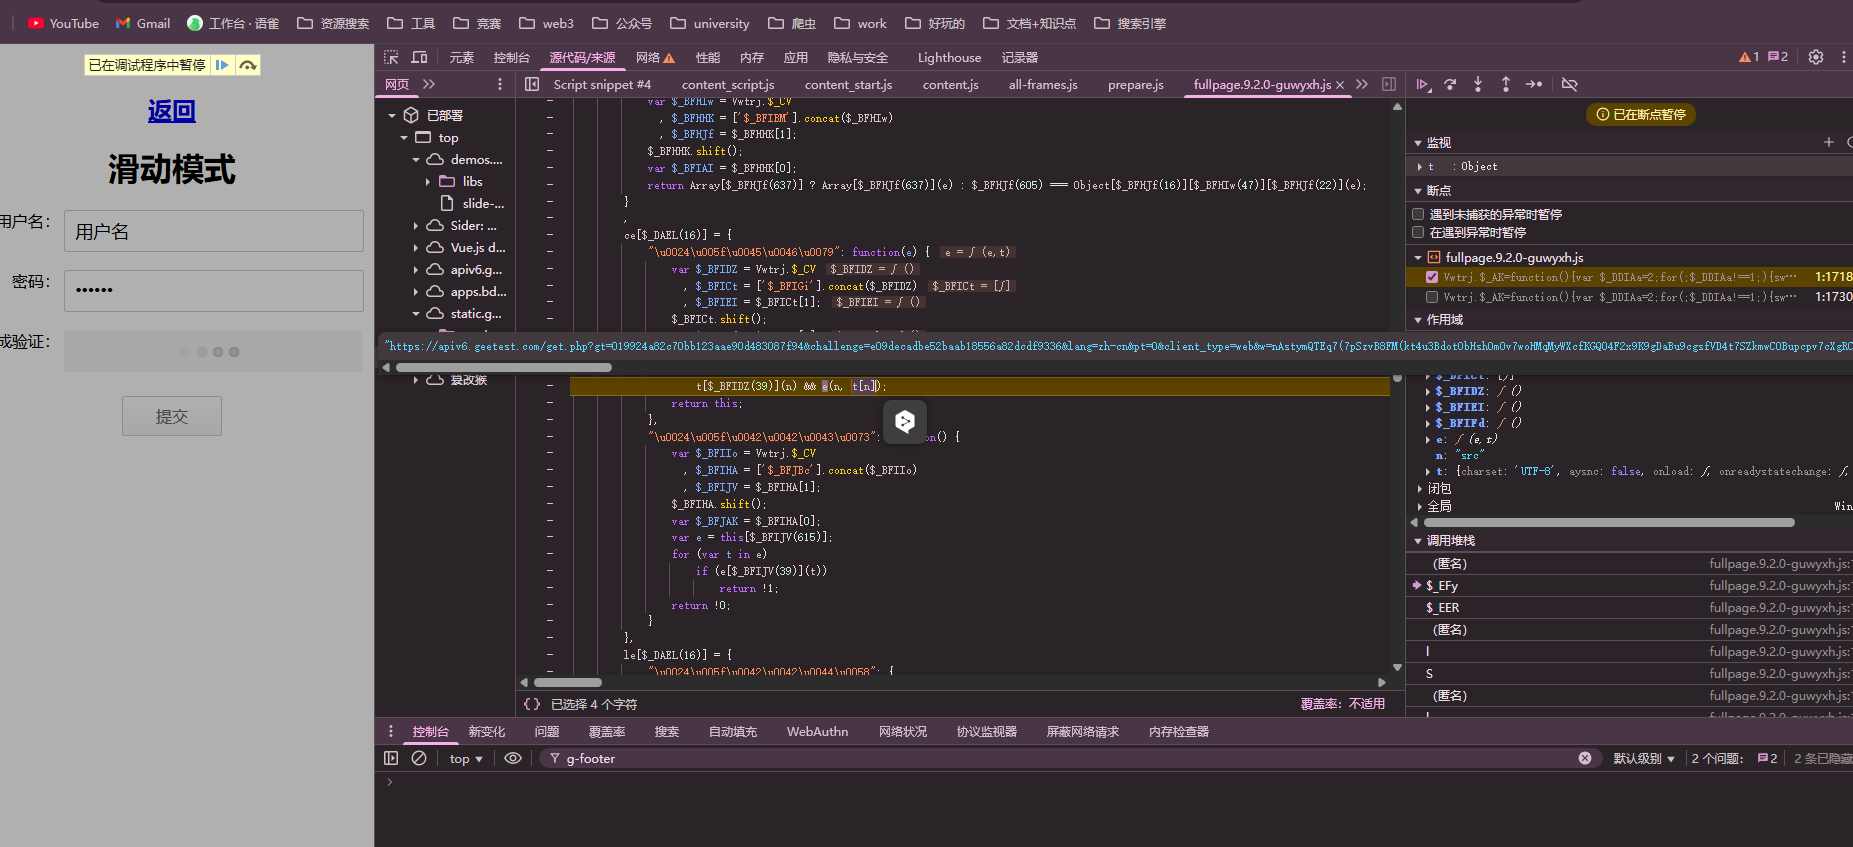The height and width of the screenshot is (847, 1853).
Task: Switch to the 网络 Network panel
Action: tap(655, 58)
